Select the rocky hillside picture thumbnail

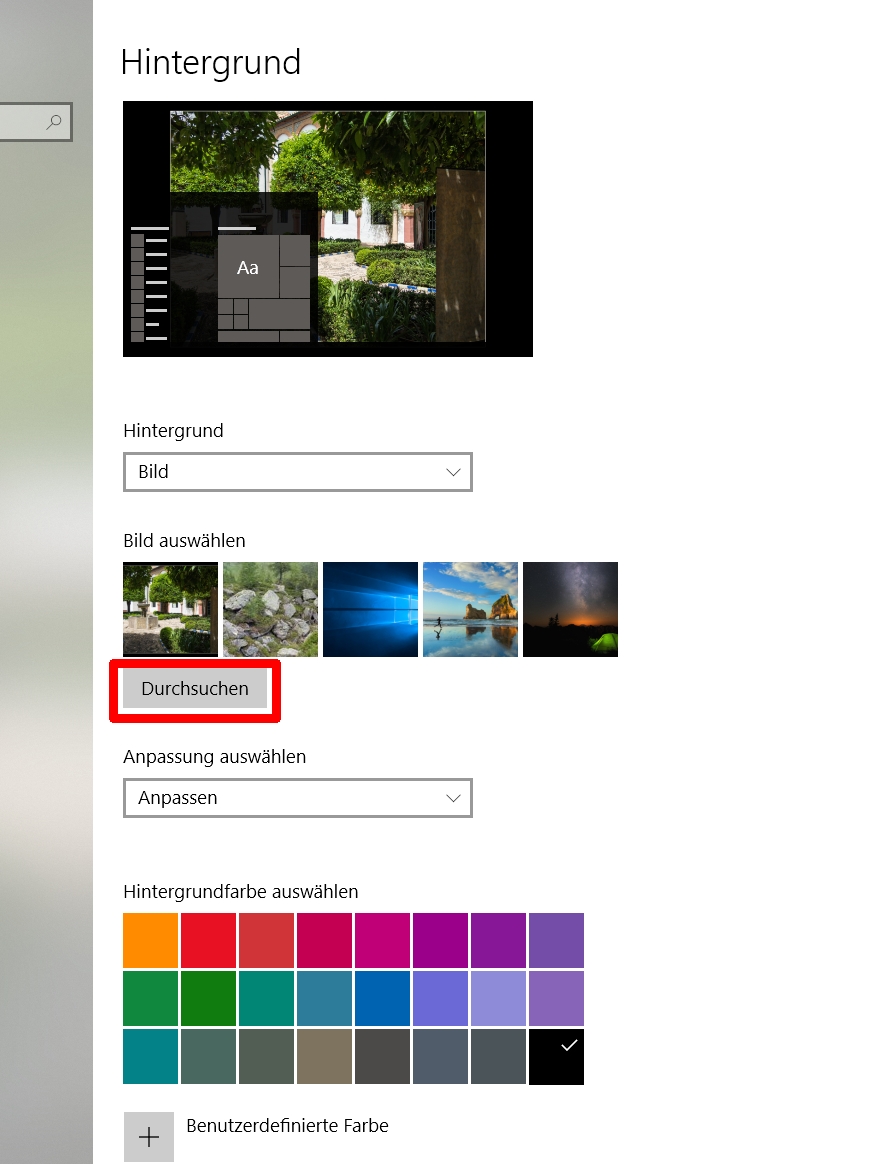pyautogui.click(x=270, y=609)
